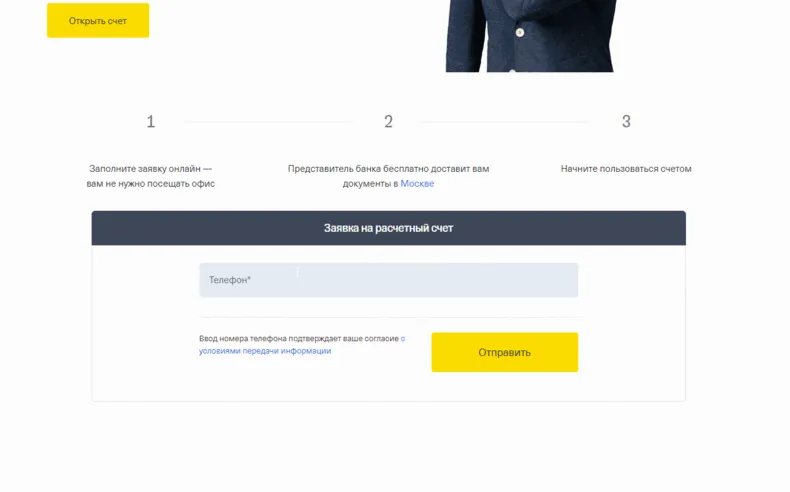790x492 pixels.
Task: Submit the form with "Отправить" button
Action: pyautogui.click(x=504, y=352)
